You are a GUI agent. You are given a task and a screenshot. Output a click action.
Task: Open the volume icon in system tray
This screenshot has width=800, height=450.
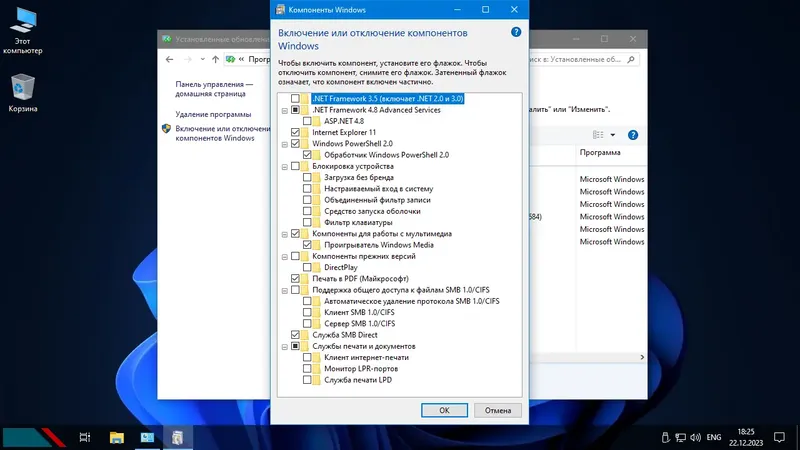tap(695, 437)
